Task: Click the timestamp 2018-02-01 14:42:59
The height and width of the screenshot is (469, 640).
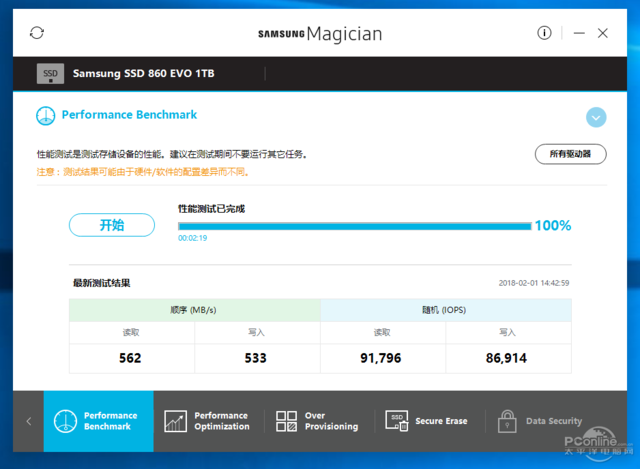Action: click(533, 283)
